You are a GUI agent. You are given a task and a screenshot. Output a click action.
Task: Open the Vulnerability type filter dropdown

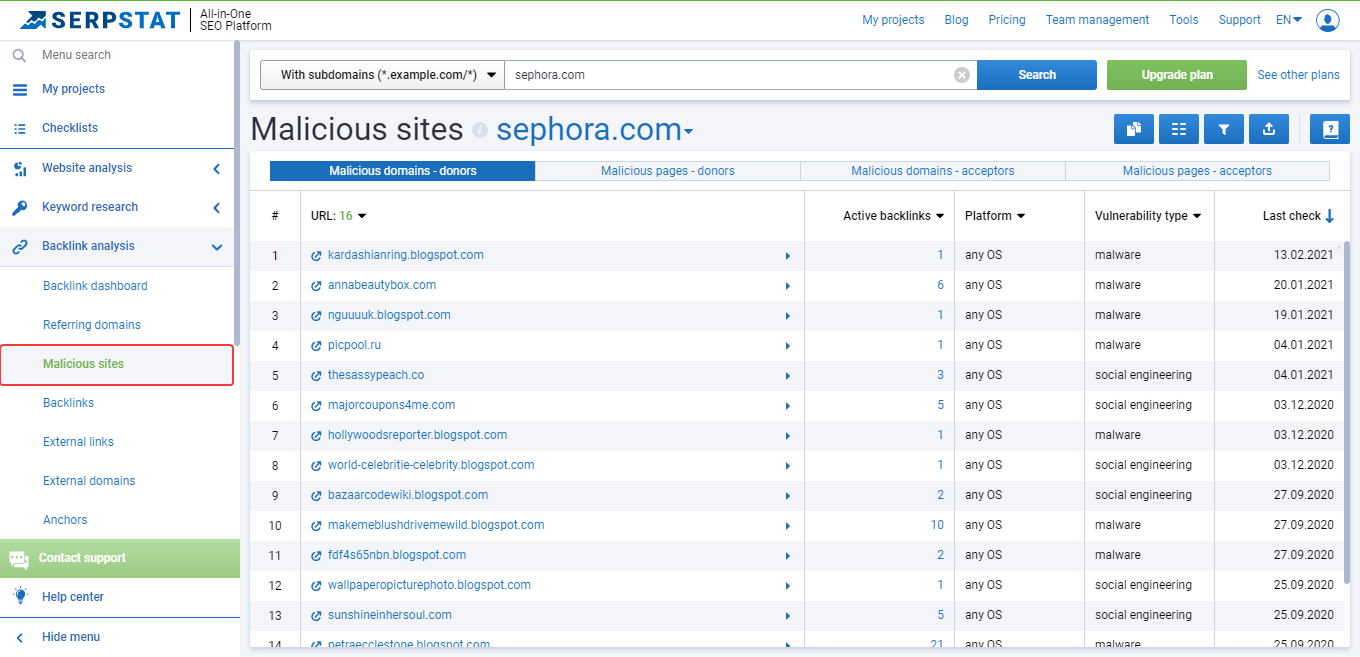pyautogui.click(x=1148, y=215)
